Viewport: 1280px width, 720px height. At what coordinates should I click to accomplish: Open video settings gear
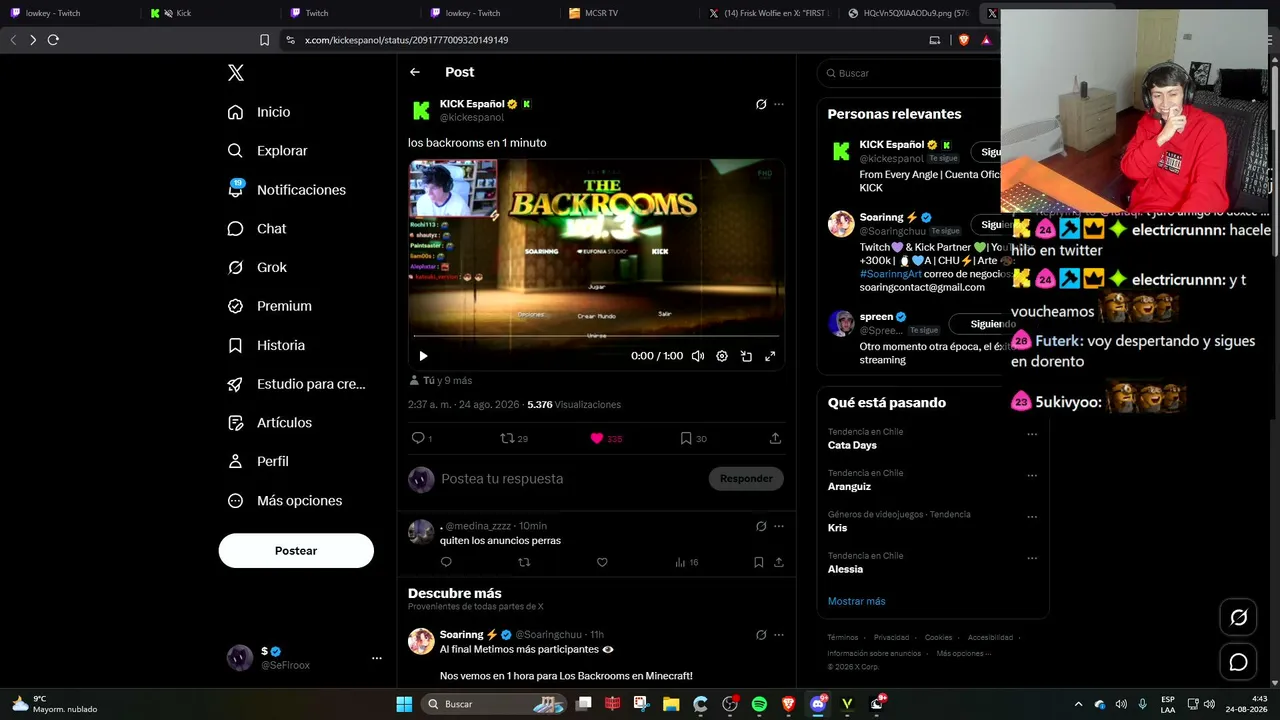pos(722,356)
